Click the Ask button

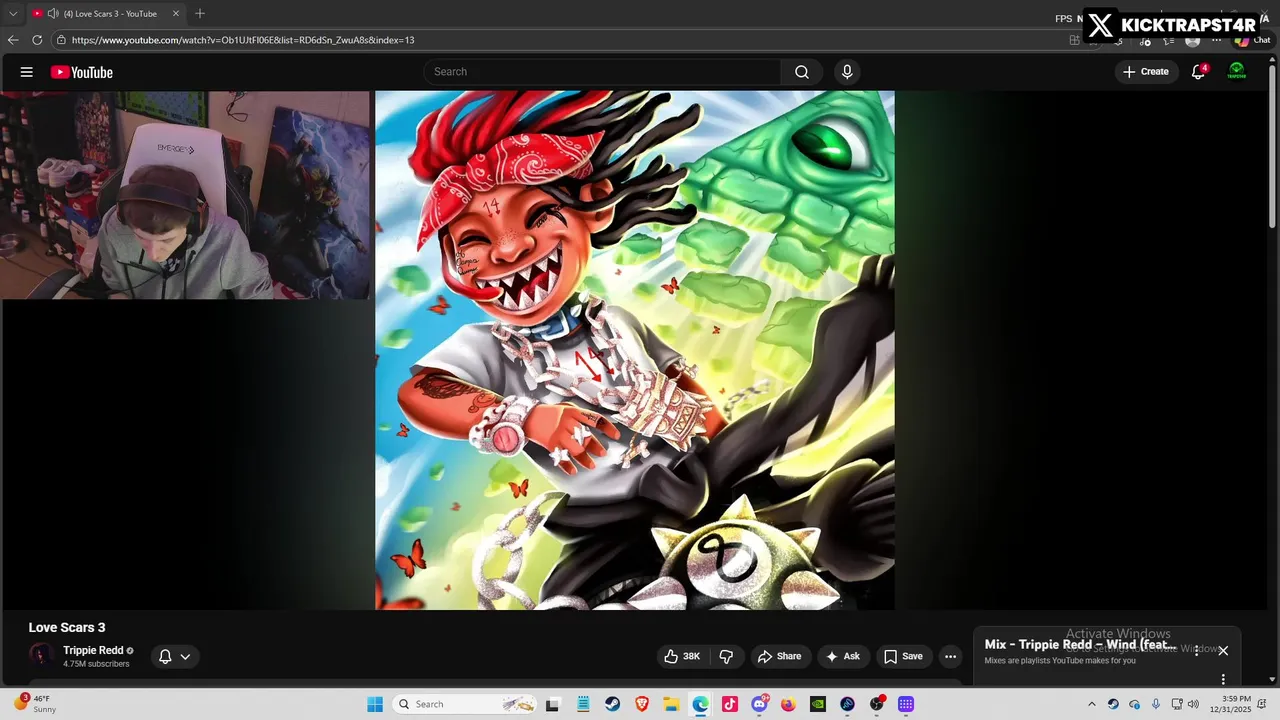coord(842,656)
